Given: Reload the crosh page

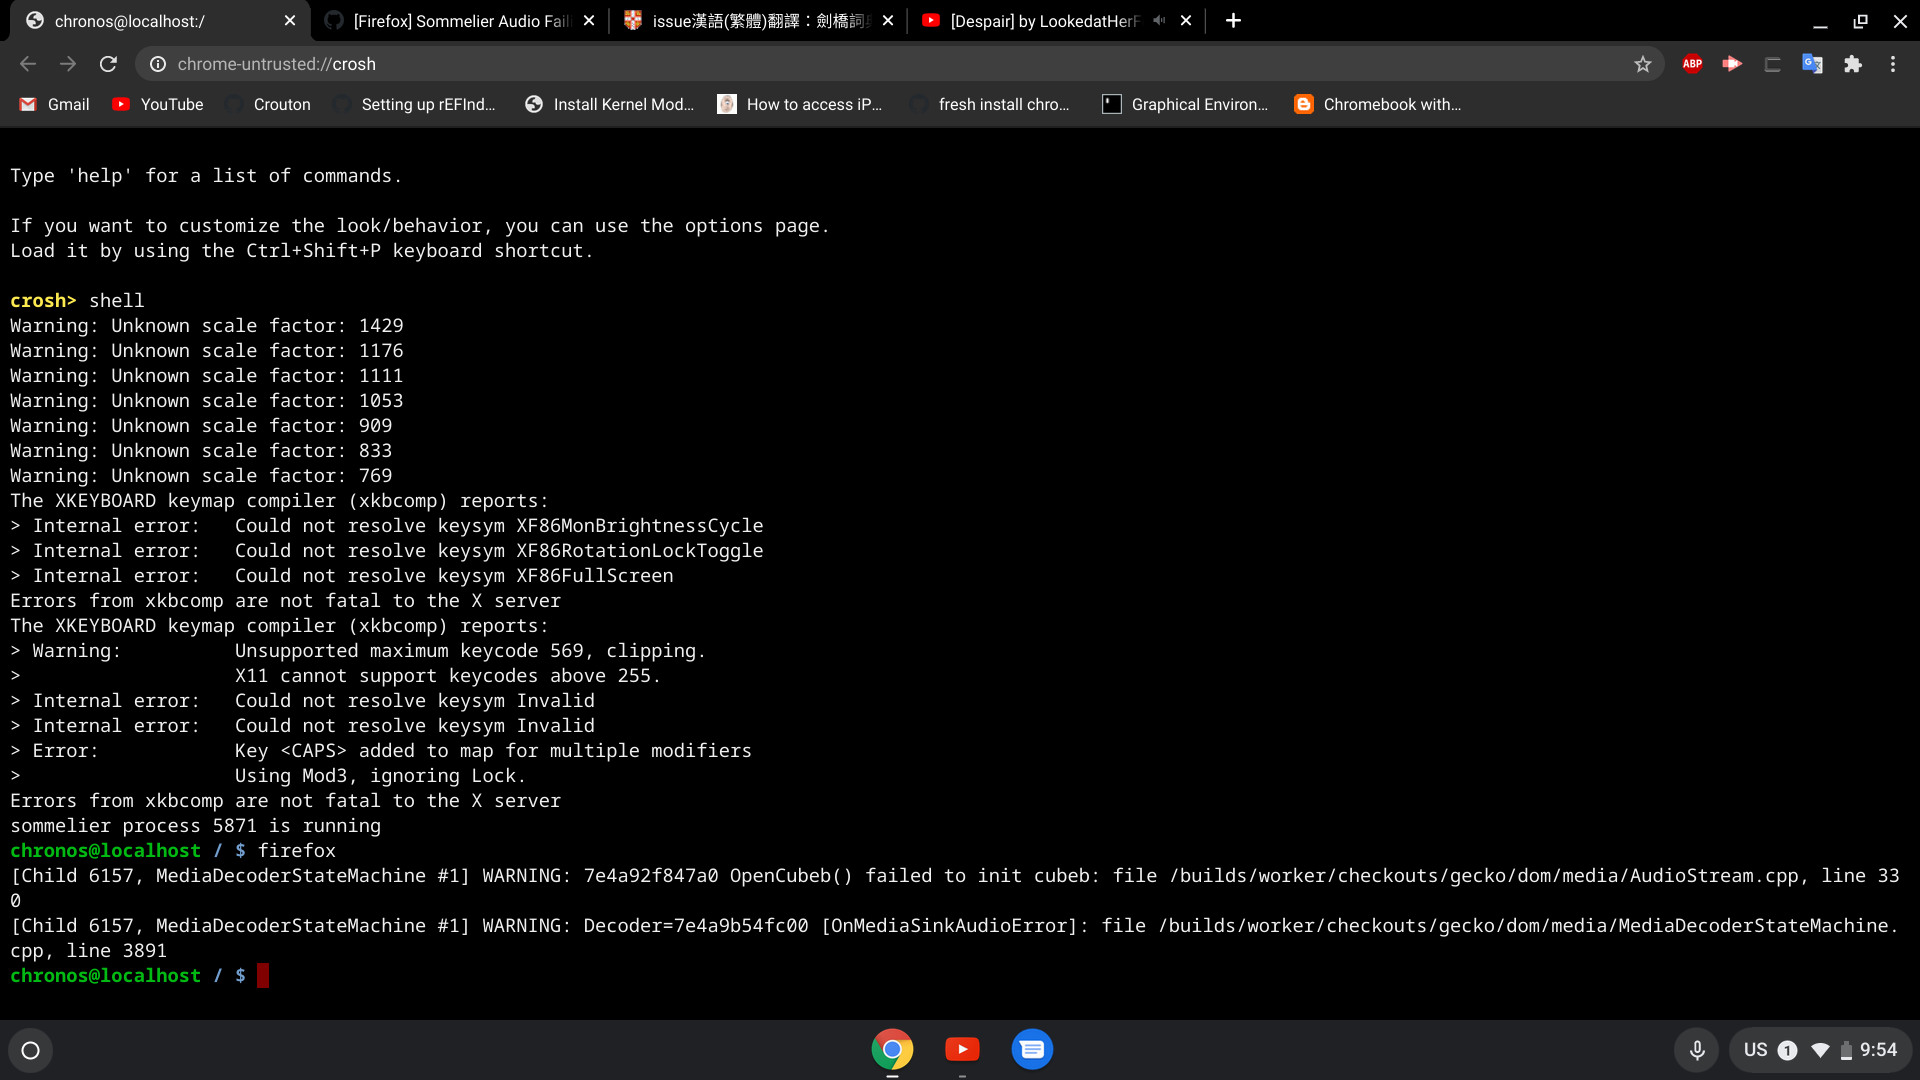Looking at the screenshot, I should tap(108, 63).
